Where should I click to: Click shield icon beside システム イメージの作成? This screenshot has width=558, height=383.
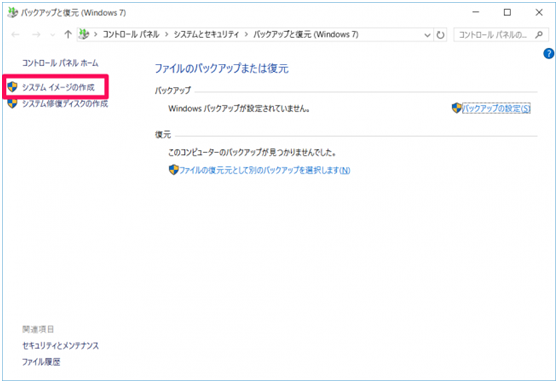12,87
